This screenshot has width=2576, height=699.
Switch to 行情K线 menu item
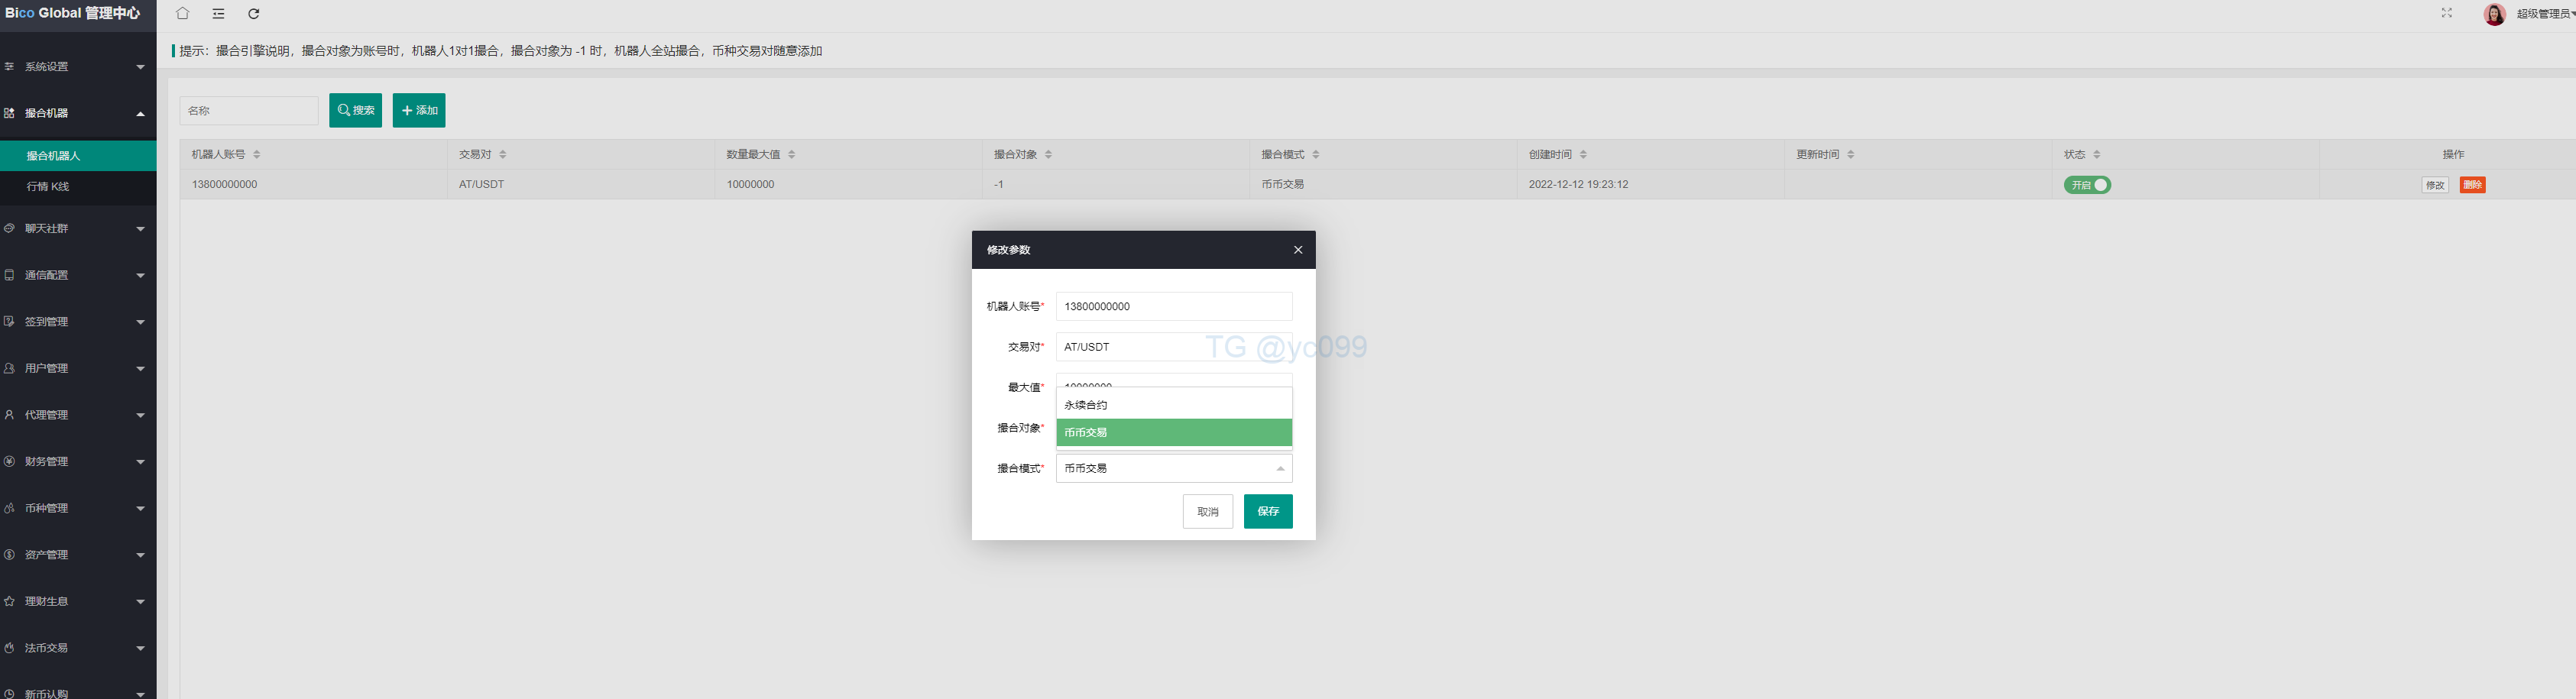[48, 187]
